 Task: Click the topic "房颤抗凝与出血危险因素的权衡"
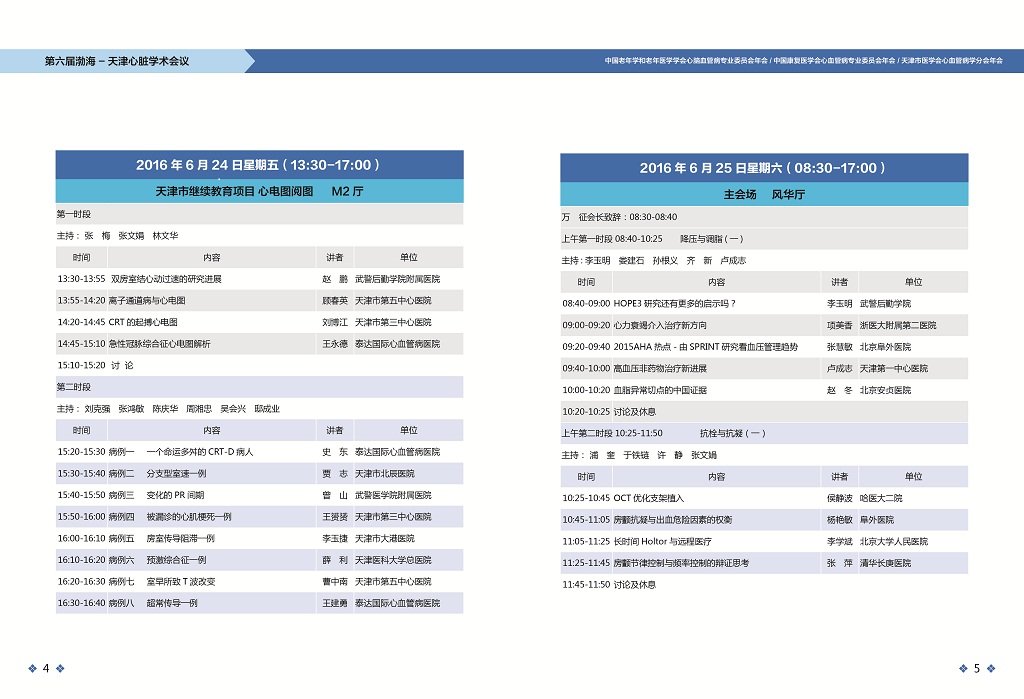[673, 519]
